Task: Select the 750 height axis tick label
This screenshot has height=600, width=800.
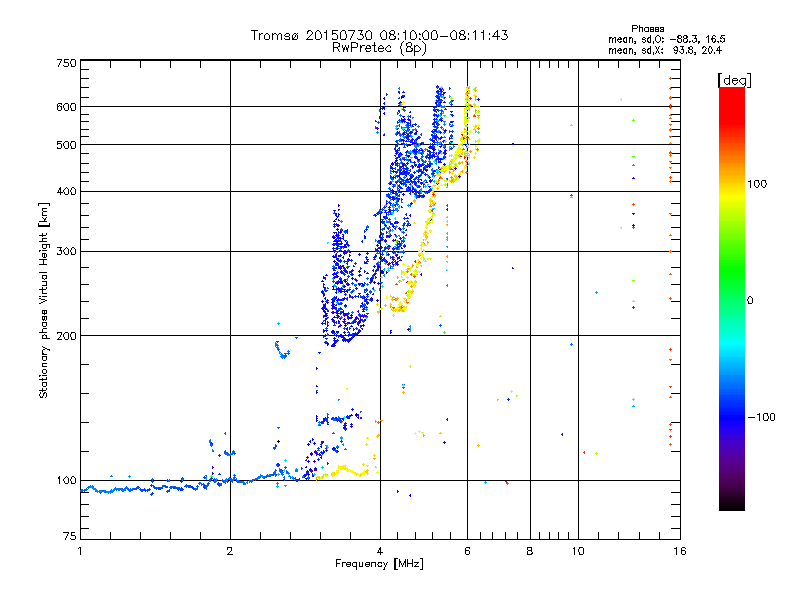Action: pyautogui.click(x=66, y=63)
